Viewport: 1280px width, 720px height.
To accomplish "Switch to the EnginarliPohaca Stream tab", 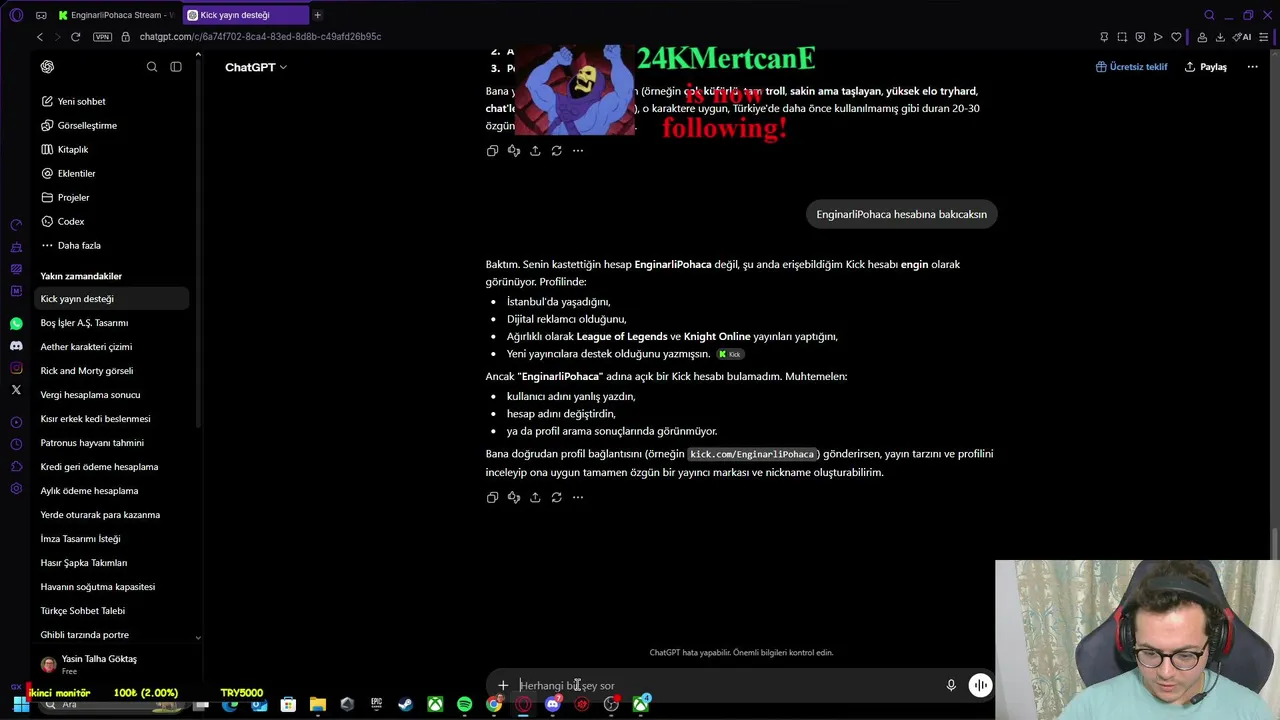I will click(117, 15).
